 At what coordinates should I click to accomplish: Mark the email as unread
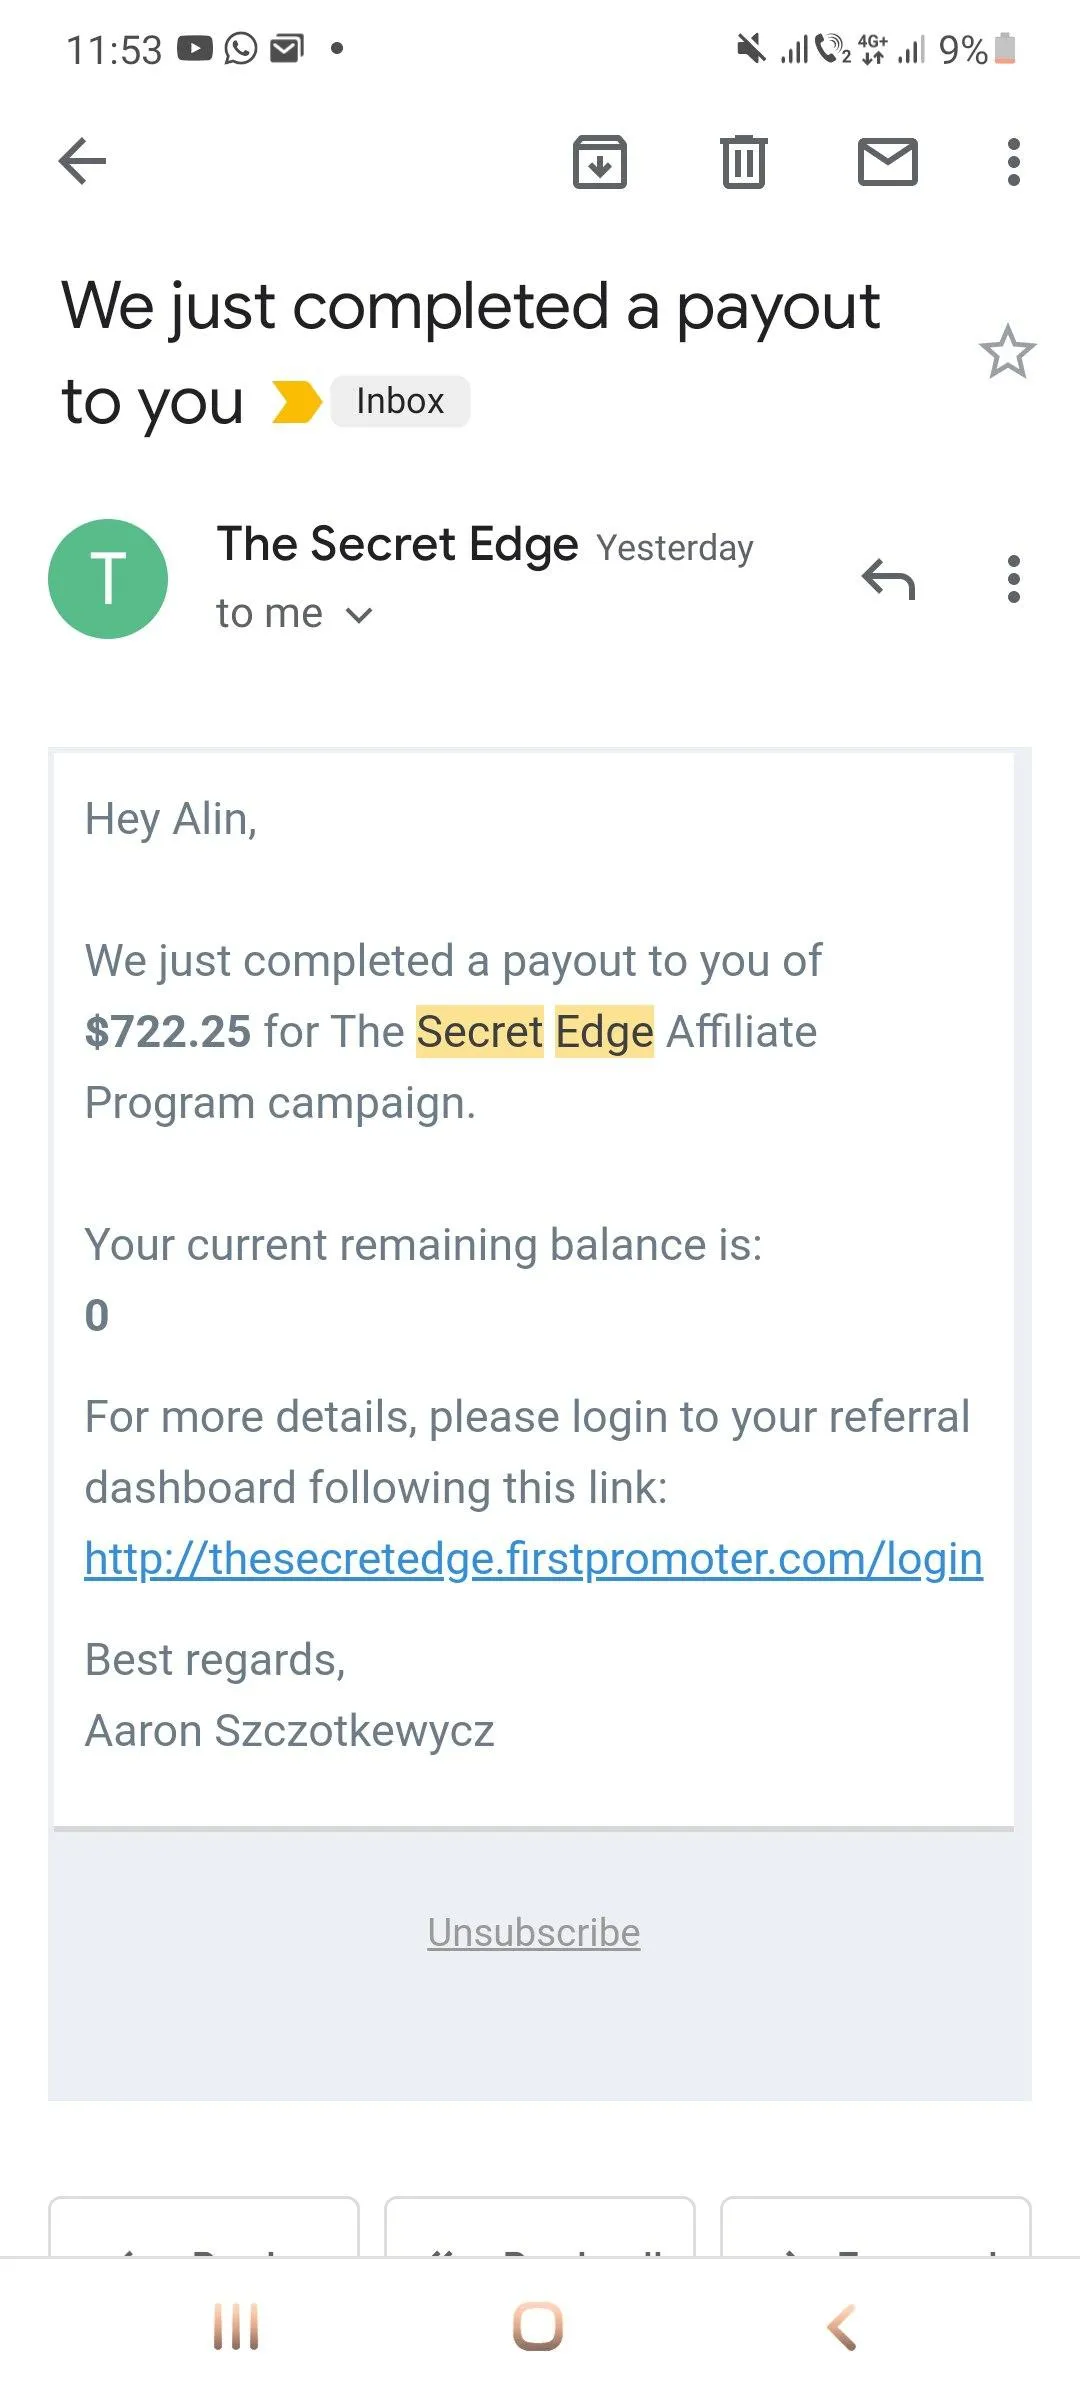888,162
